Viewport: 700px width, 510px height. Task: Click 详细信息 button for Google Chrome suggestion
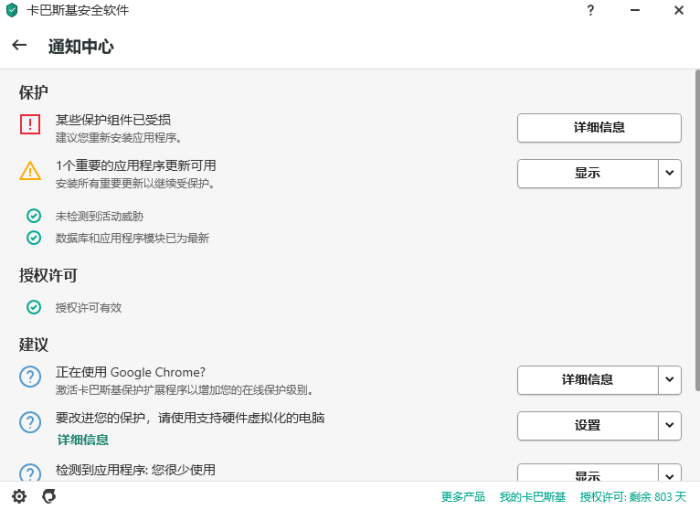pos(588,380)
